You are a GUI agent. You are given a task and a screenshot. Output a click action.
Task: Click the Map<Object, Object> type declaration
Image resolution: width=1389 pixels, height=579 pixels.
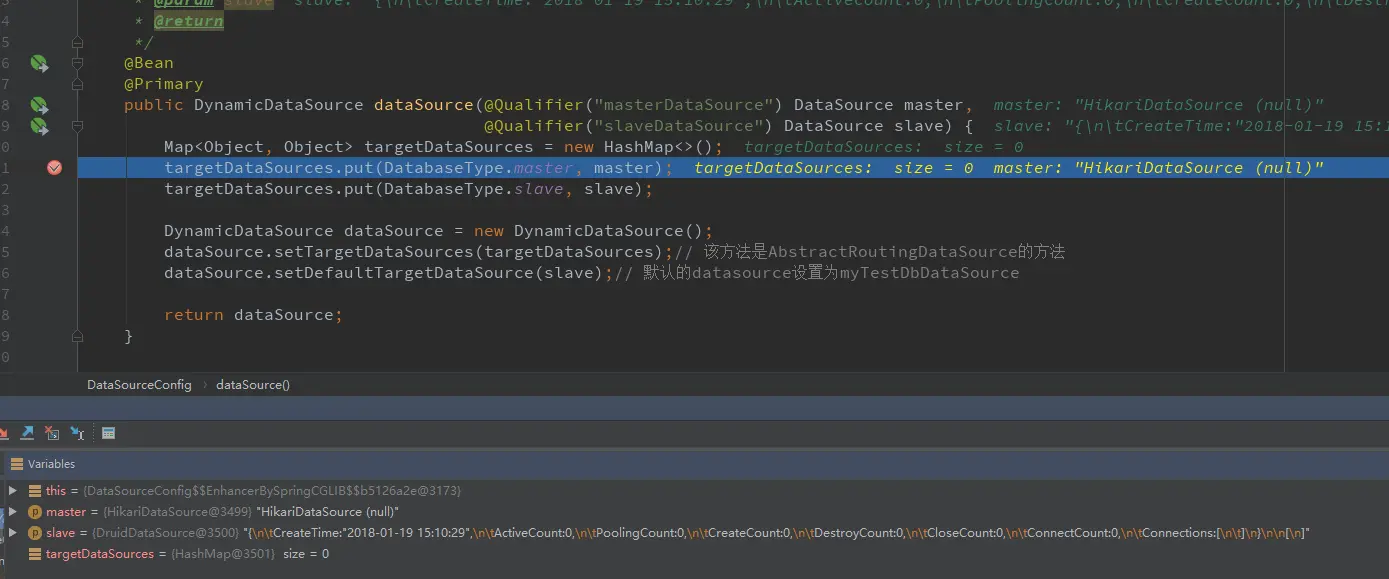pos(258,147)
